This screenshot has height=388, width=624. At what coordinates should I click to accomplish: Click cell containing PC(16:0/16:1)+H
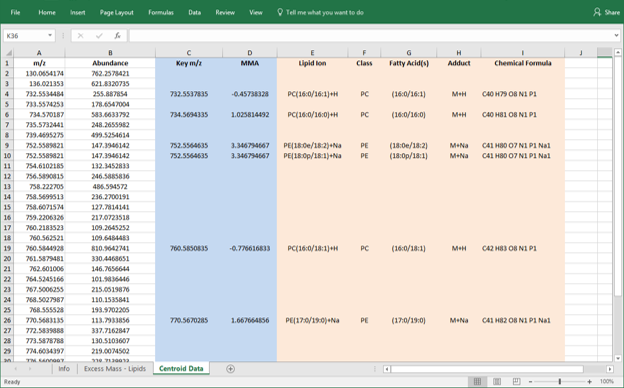coord(312,94)
